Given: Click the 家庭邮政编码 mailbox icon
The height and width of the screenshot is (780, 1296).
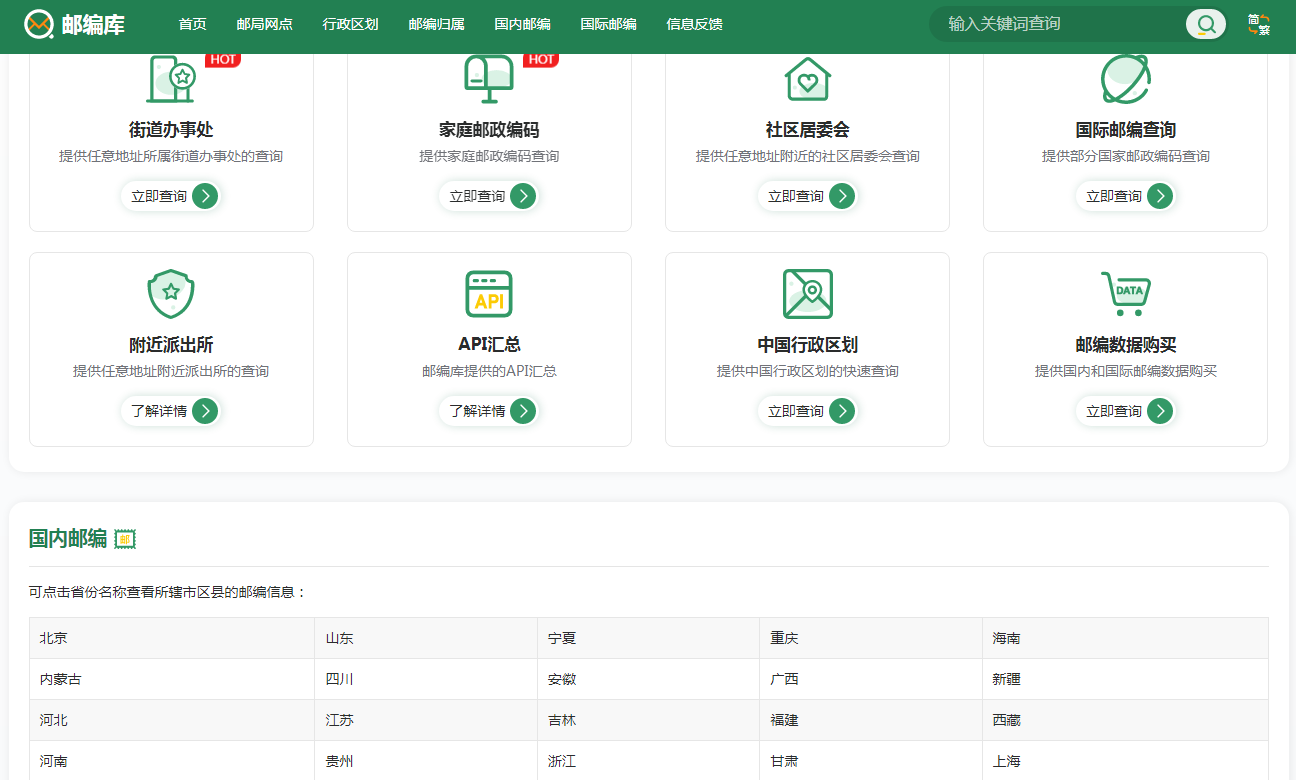Looking at the screenshot, I should pos(489,79).
